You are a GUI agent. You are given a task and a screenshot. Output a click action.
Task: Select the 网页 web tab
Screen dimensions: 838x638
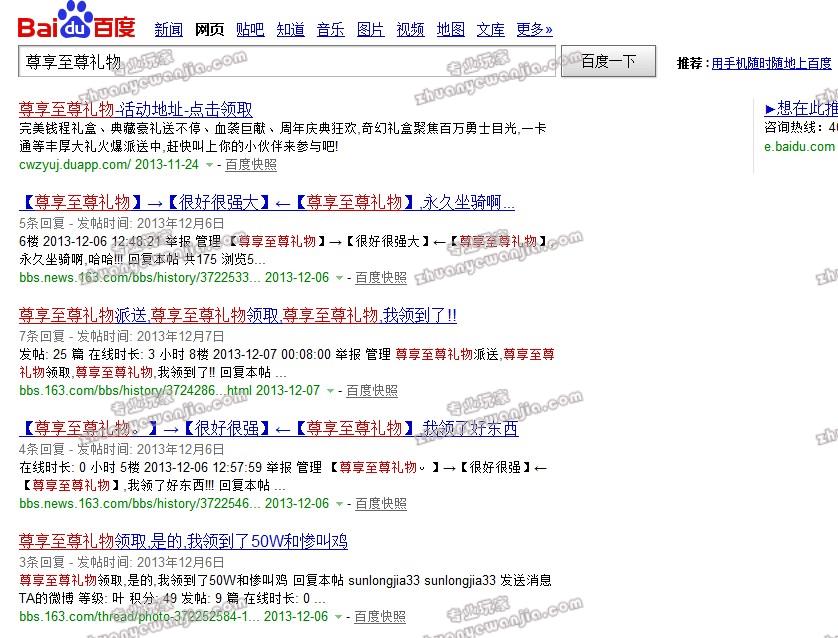(209, 29)
